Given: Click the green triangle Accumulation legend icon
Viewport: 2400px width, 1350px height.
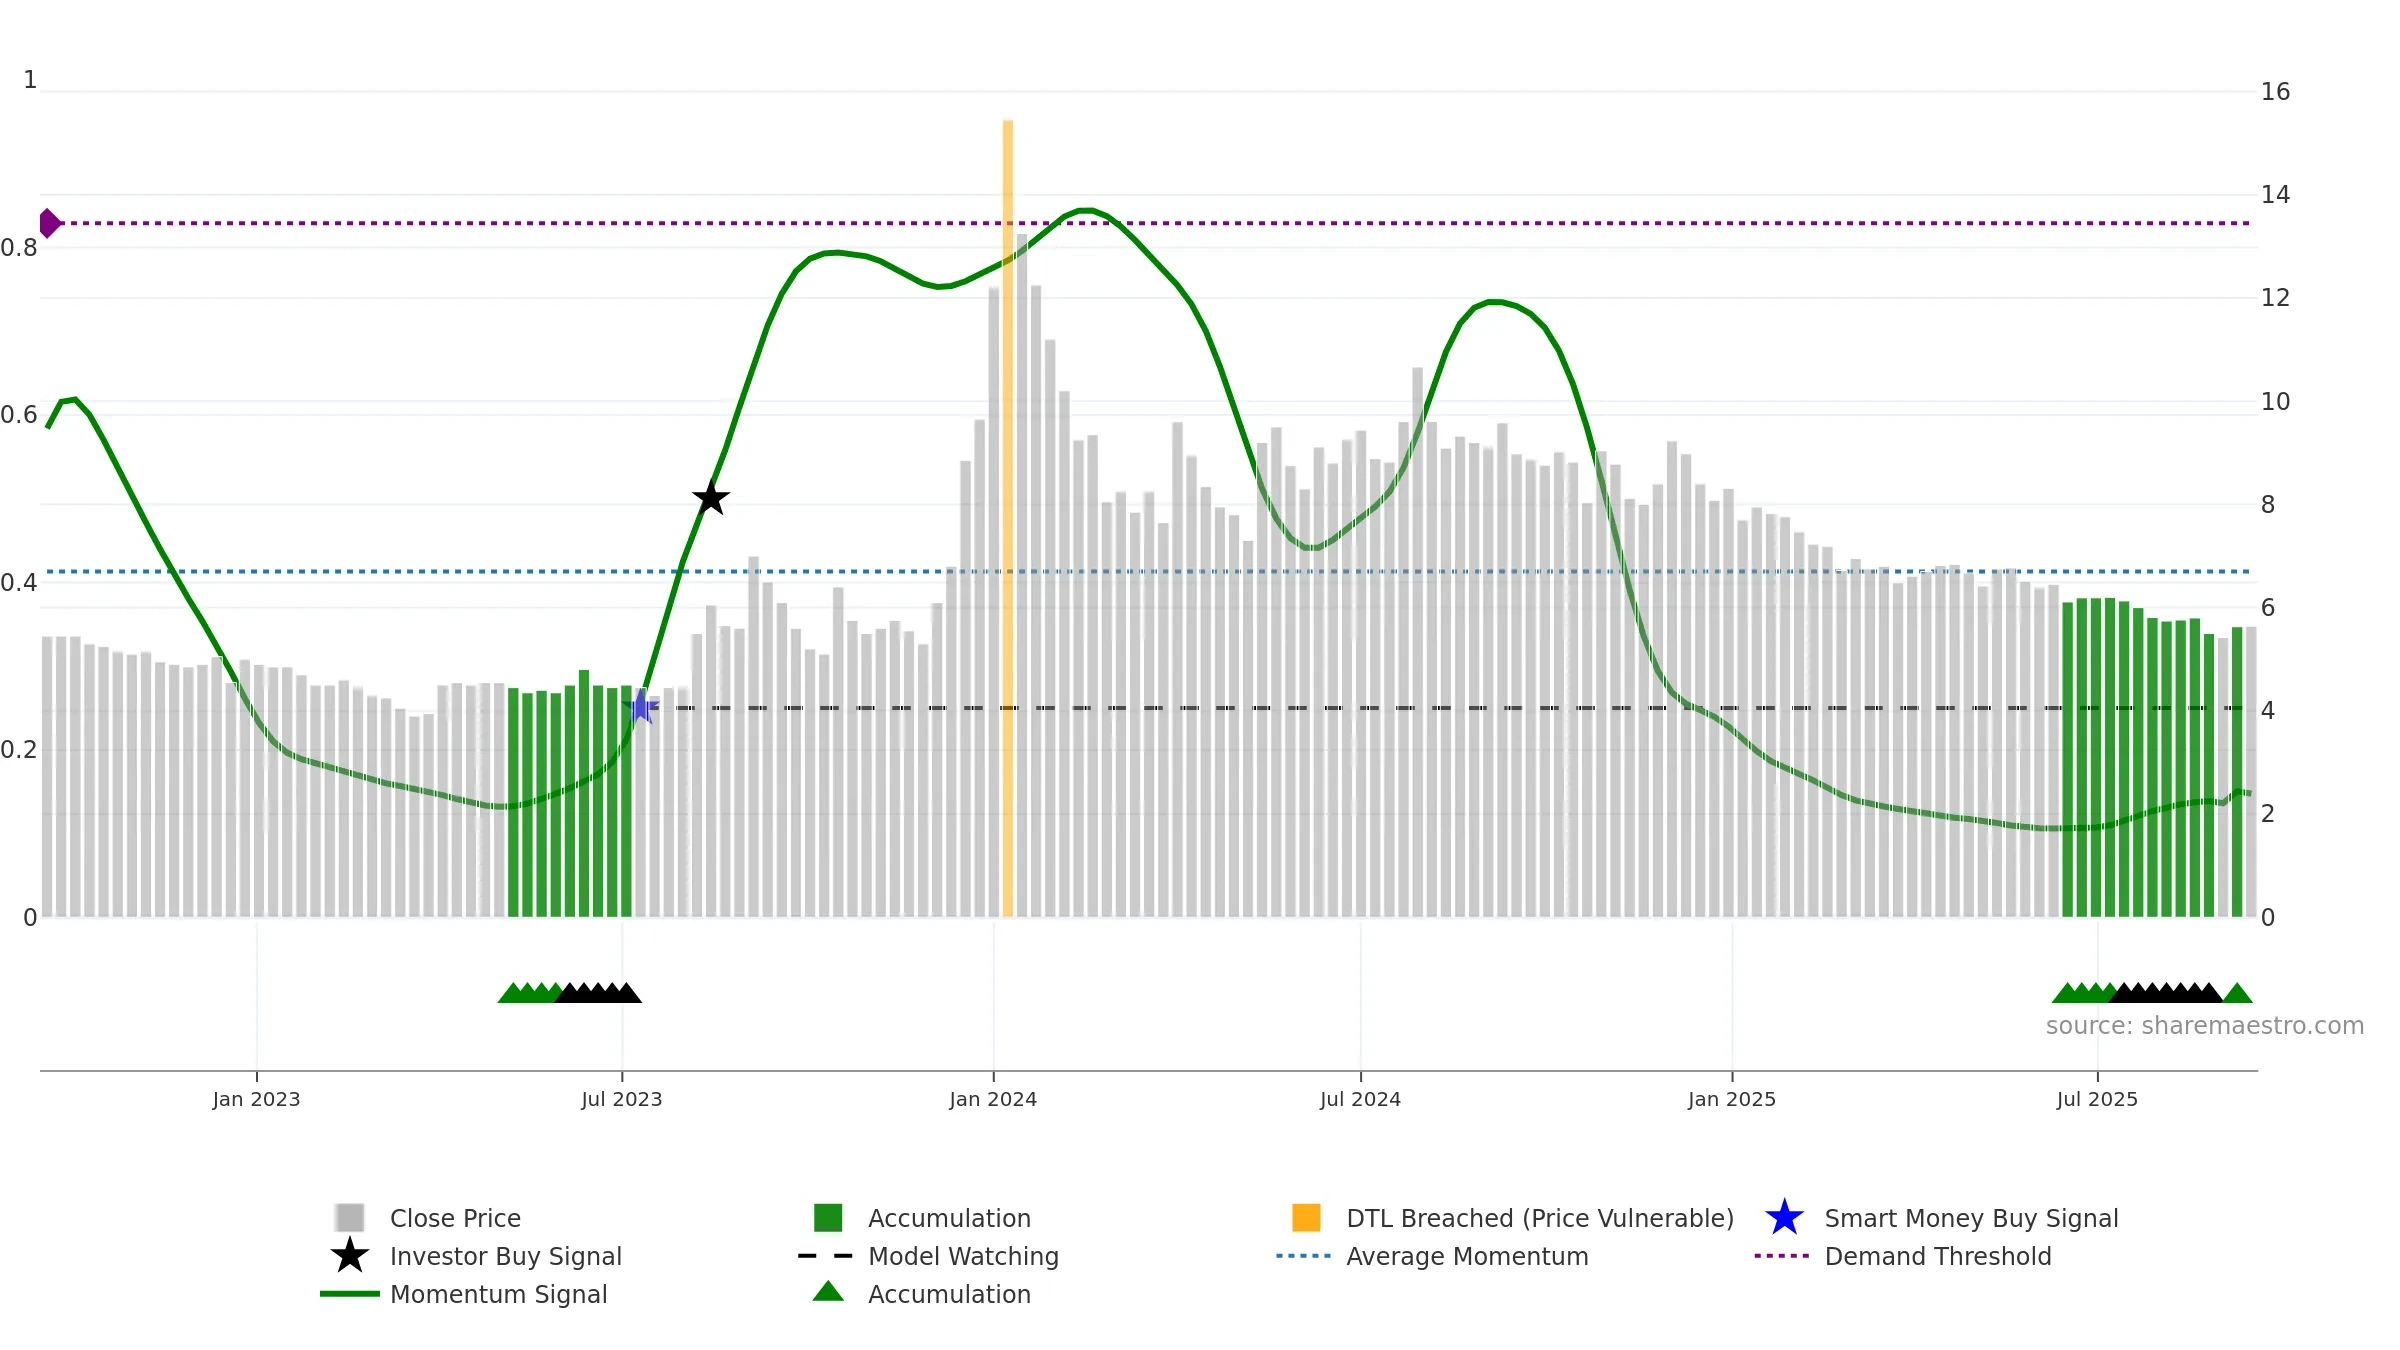Looking at the screenshot, I should point(828,1292).
